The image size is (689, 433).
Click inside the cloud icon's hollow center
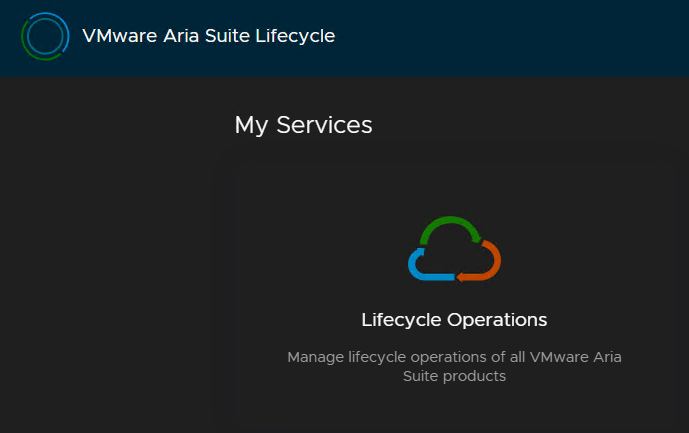[x=453, y=256]
